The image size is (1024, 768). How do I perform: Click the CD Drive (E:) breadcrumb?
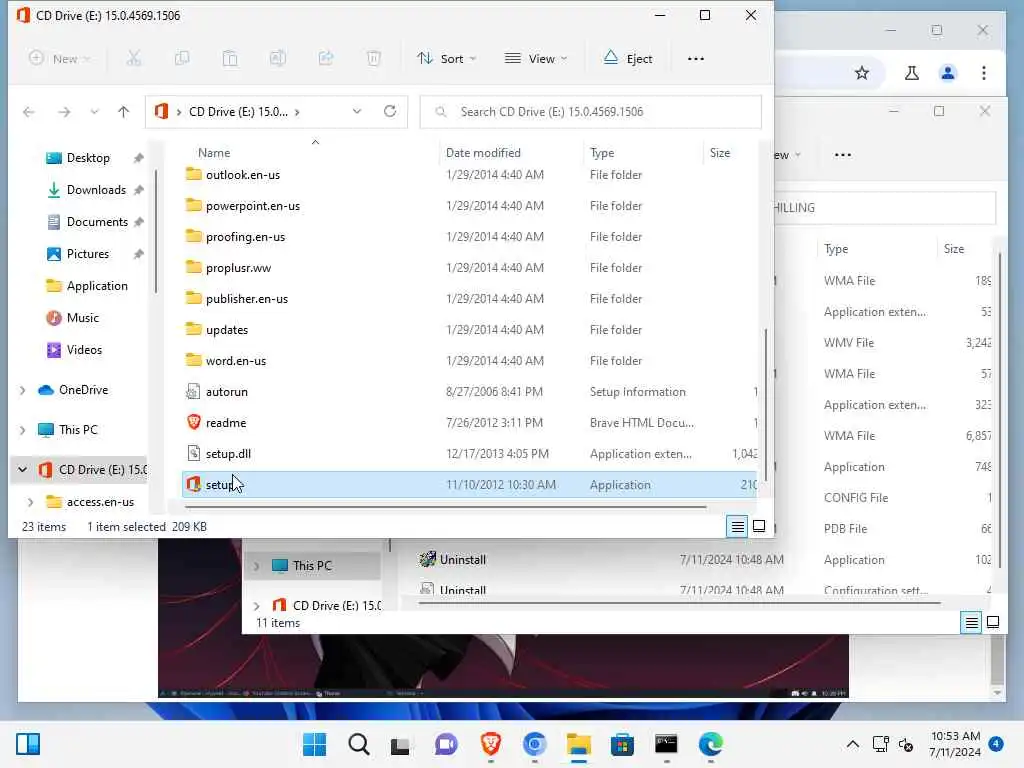238,112
